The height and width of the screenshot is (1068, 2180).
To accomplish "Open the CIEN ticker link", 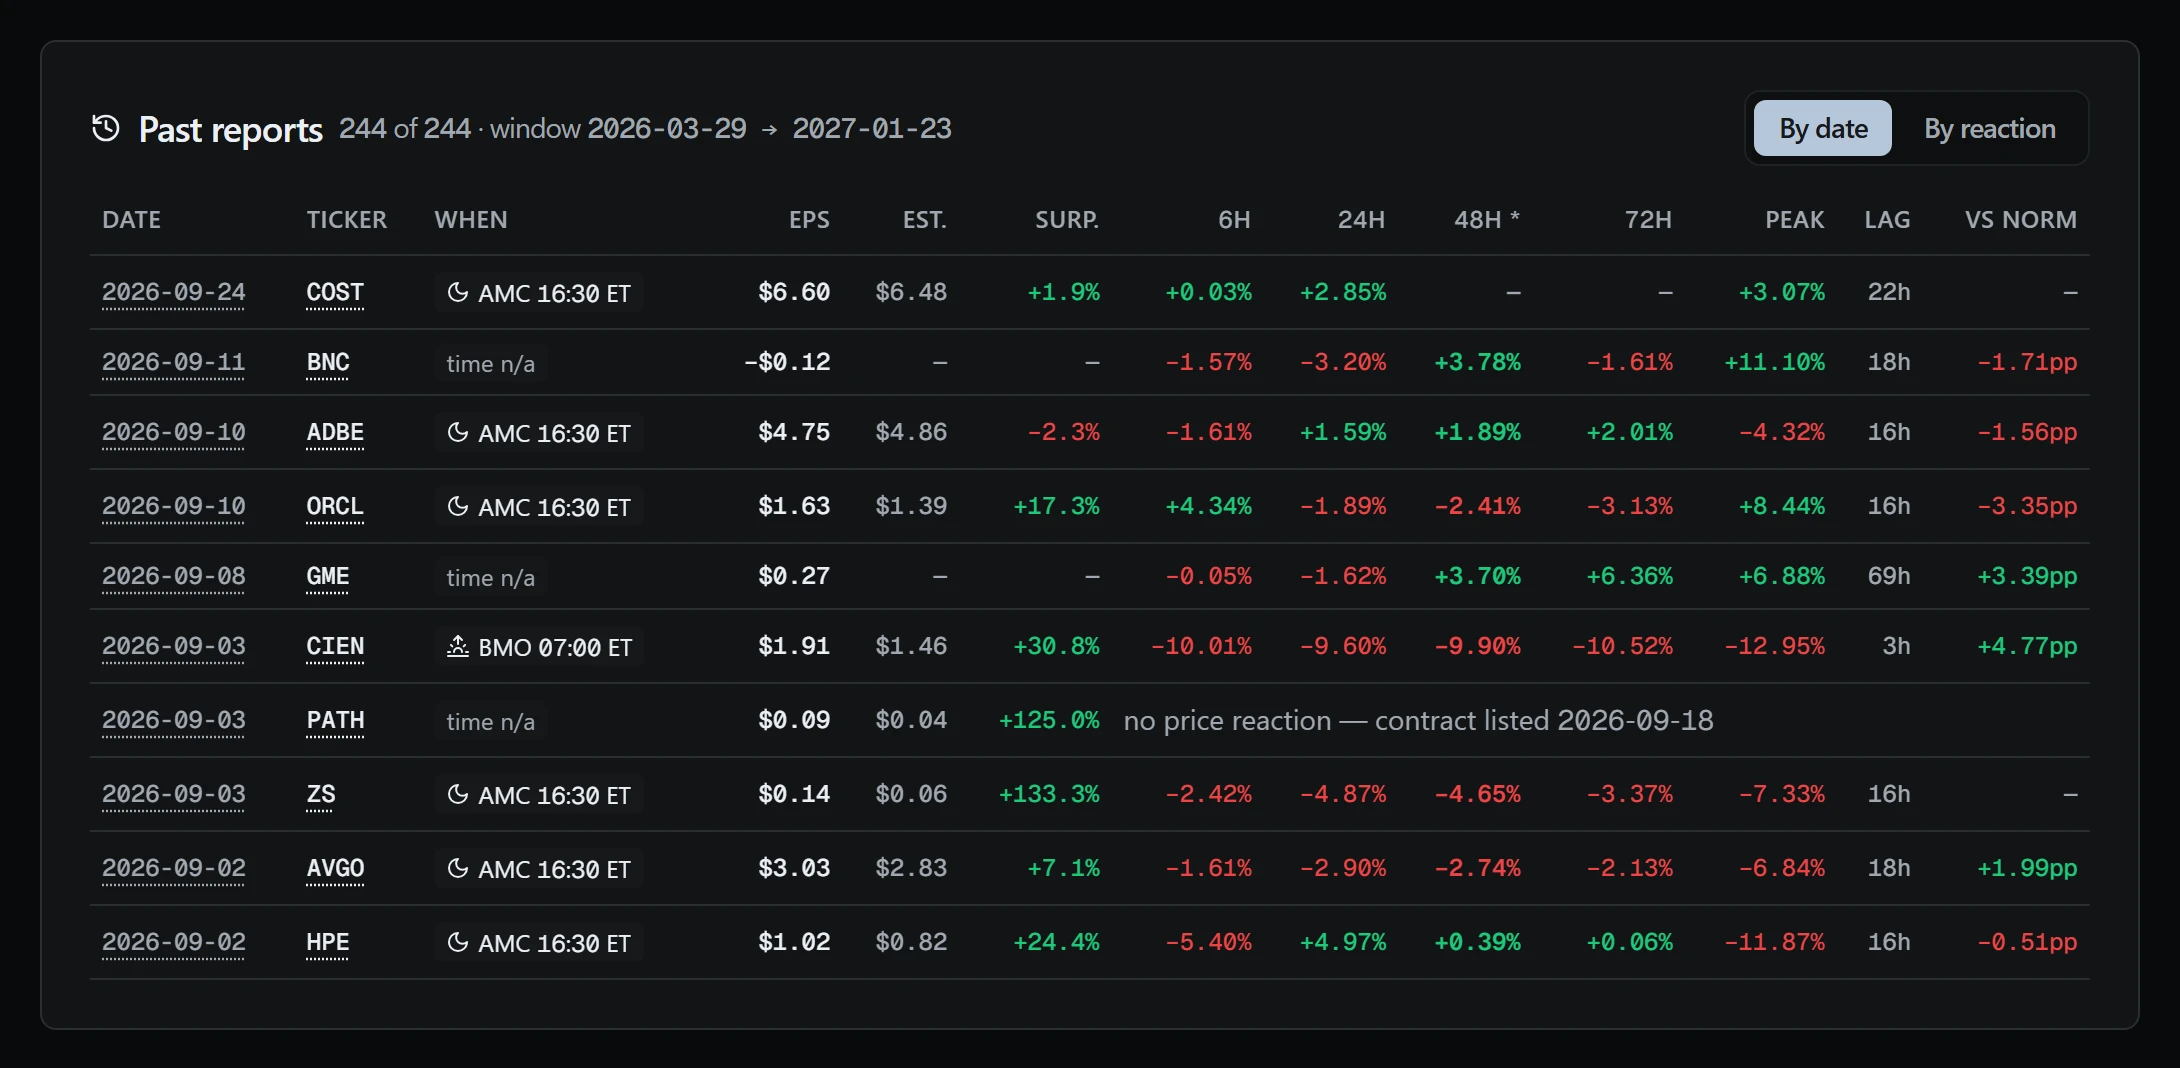I will click(x=335, y=647).
